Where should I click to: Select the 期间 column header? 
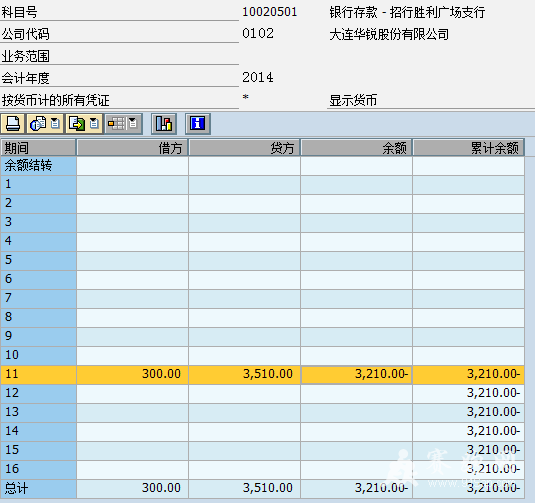click(38, 148)
